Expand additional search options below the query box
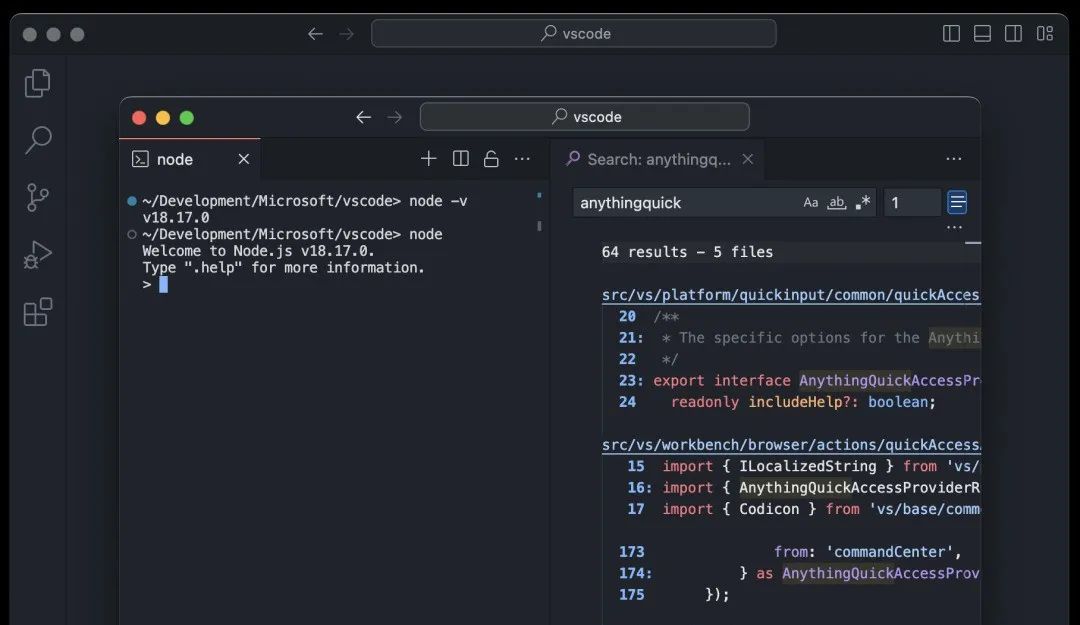This screenshot has height=625, width=1080. coord(954,228)
